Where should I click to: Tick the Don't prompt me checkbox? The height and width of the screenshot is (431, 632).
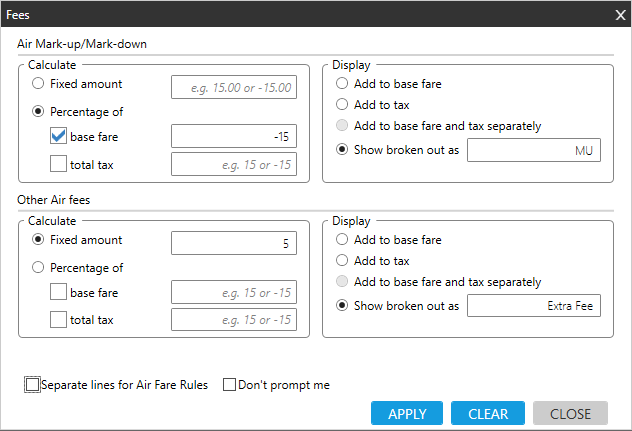[229, 385]
